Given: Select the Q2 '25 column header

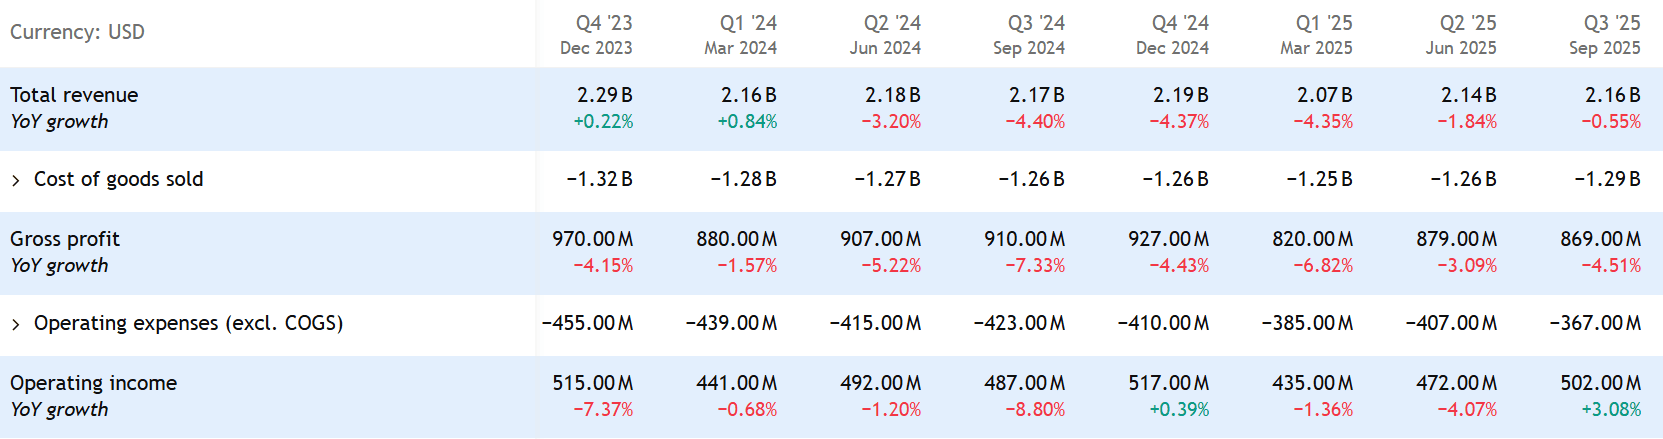Looking at the screenshot, I should [1467, 23].
